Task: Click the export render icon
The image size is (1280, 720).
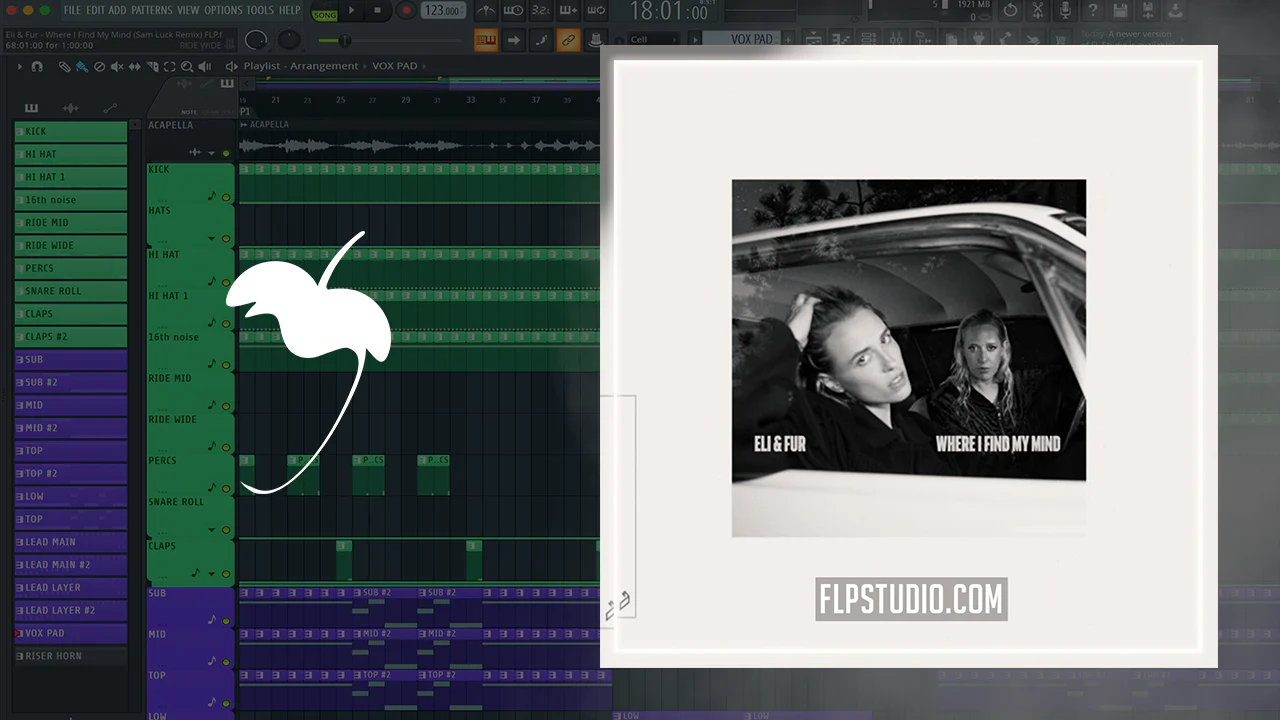Action: click(x=1175, y=11)
